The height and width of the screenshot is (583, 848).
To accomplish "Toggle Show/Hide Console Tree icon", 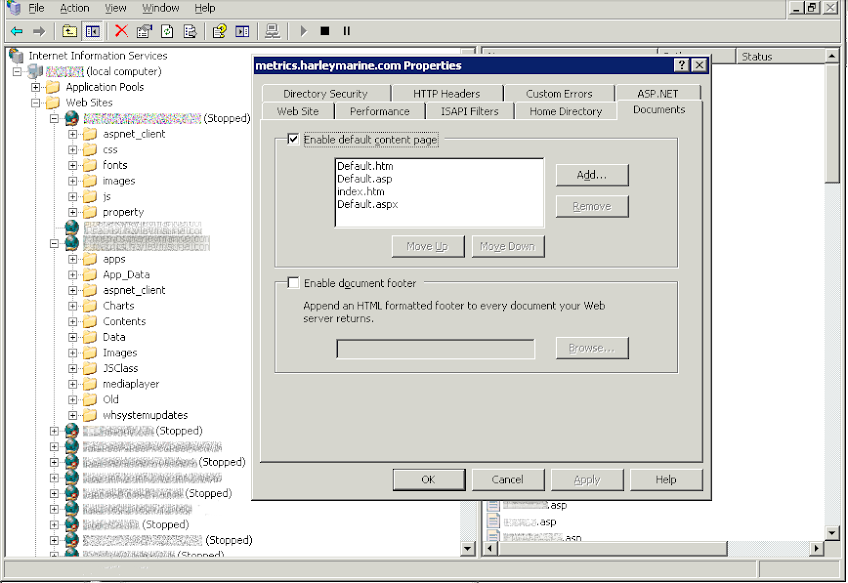I will pyautogui.click(x=92, y=31).
